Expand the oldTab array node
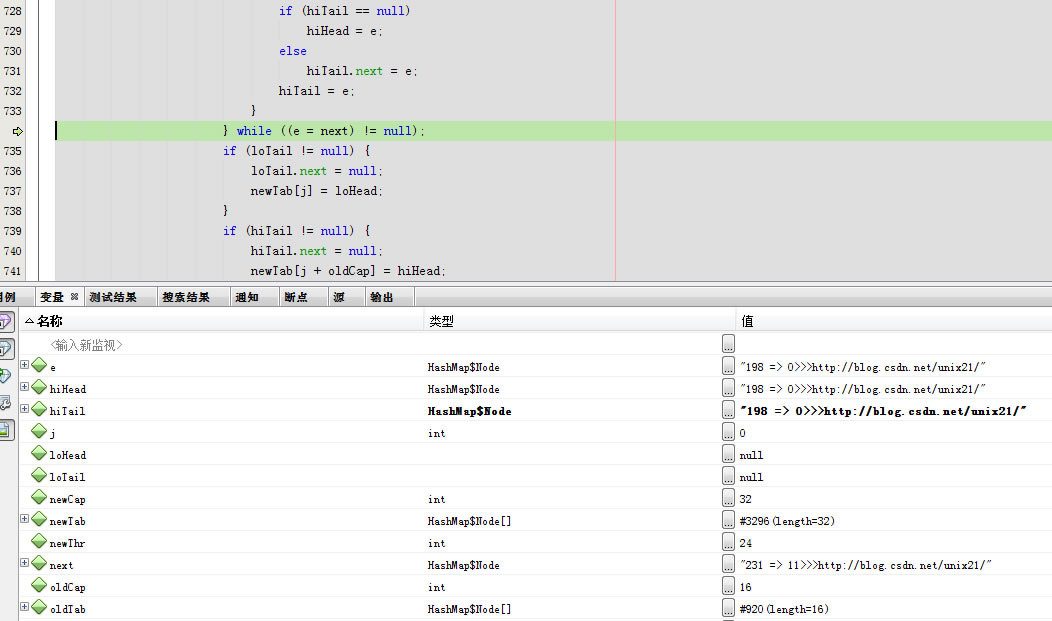1052x621 pixels. [x=24, y=607]
